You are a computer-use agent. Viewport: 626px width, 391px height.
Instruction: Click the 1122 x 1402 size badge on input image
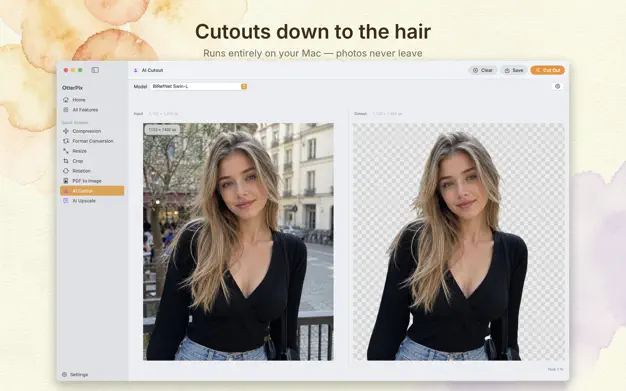pos(162,130)
